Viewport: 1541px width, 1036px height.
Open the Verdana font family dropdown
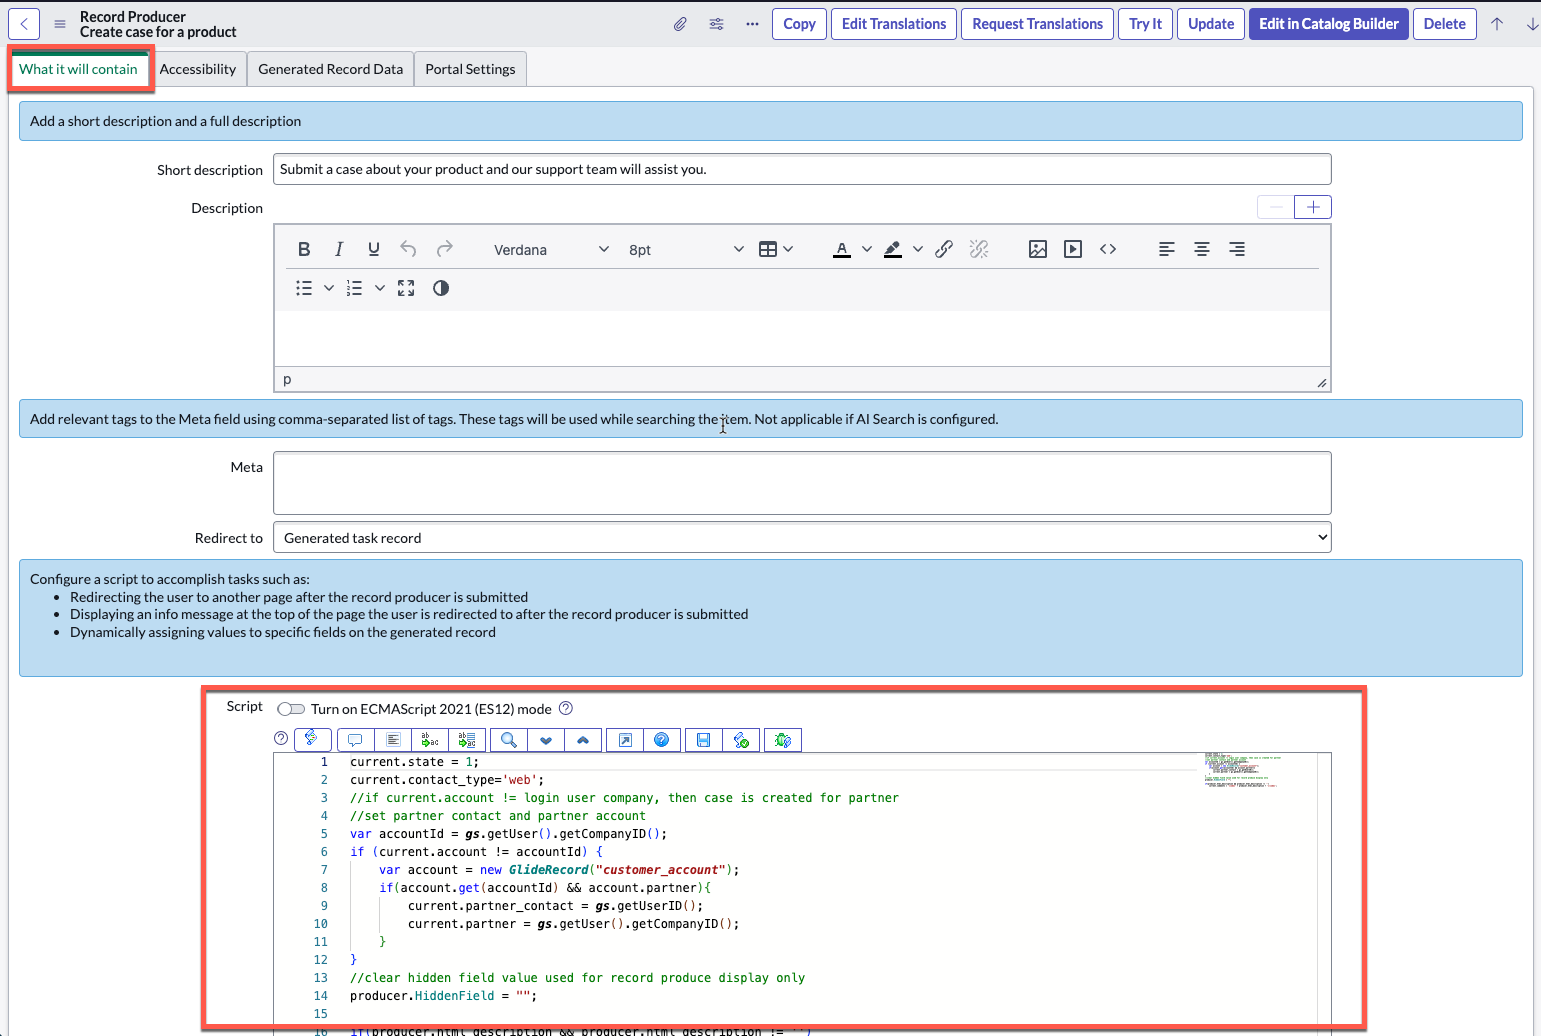pyautogui.click(x=551, y=249)
